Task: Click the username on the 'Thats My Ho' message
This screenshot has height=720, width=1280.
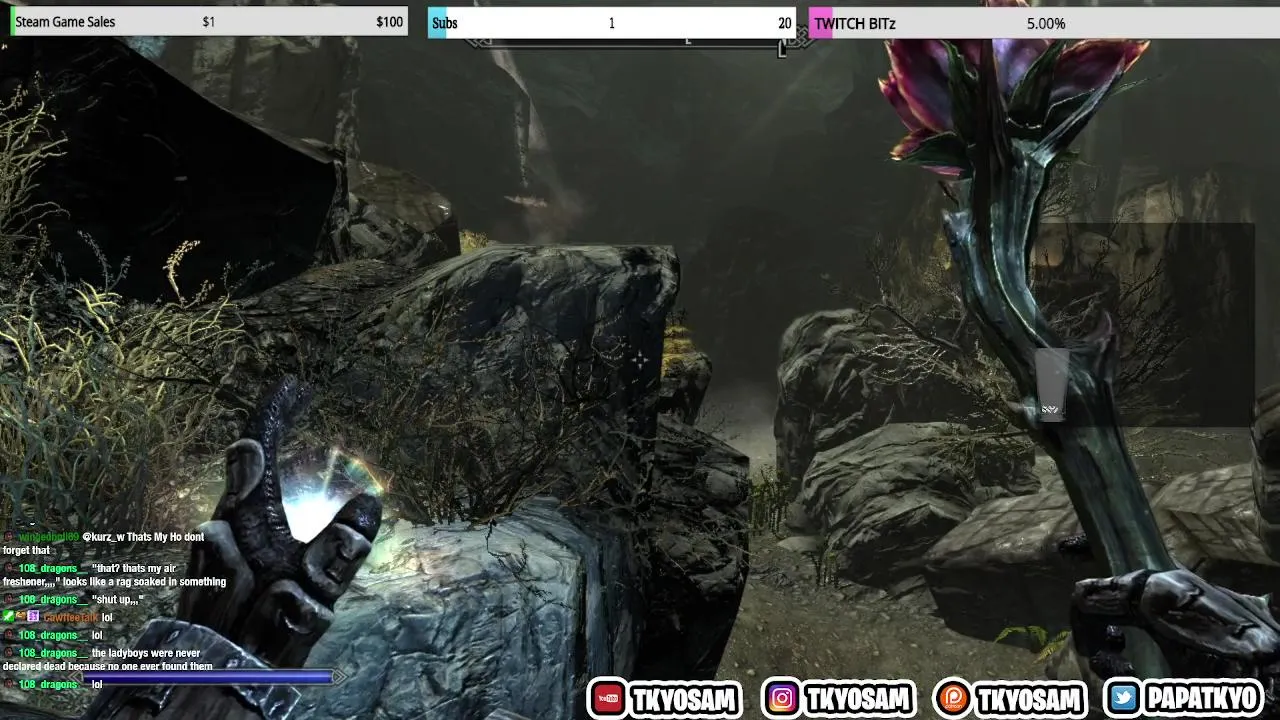Action: click(48, 537)
